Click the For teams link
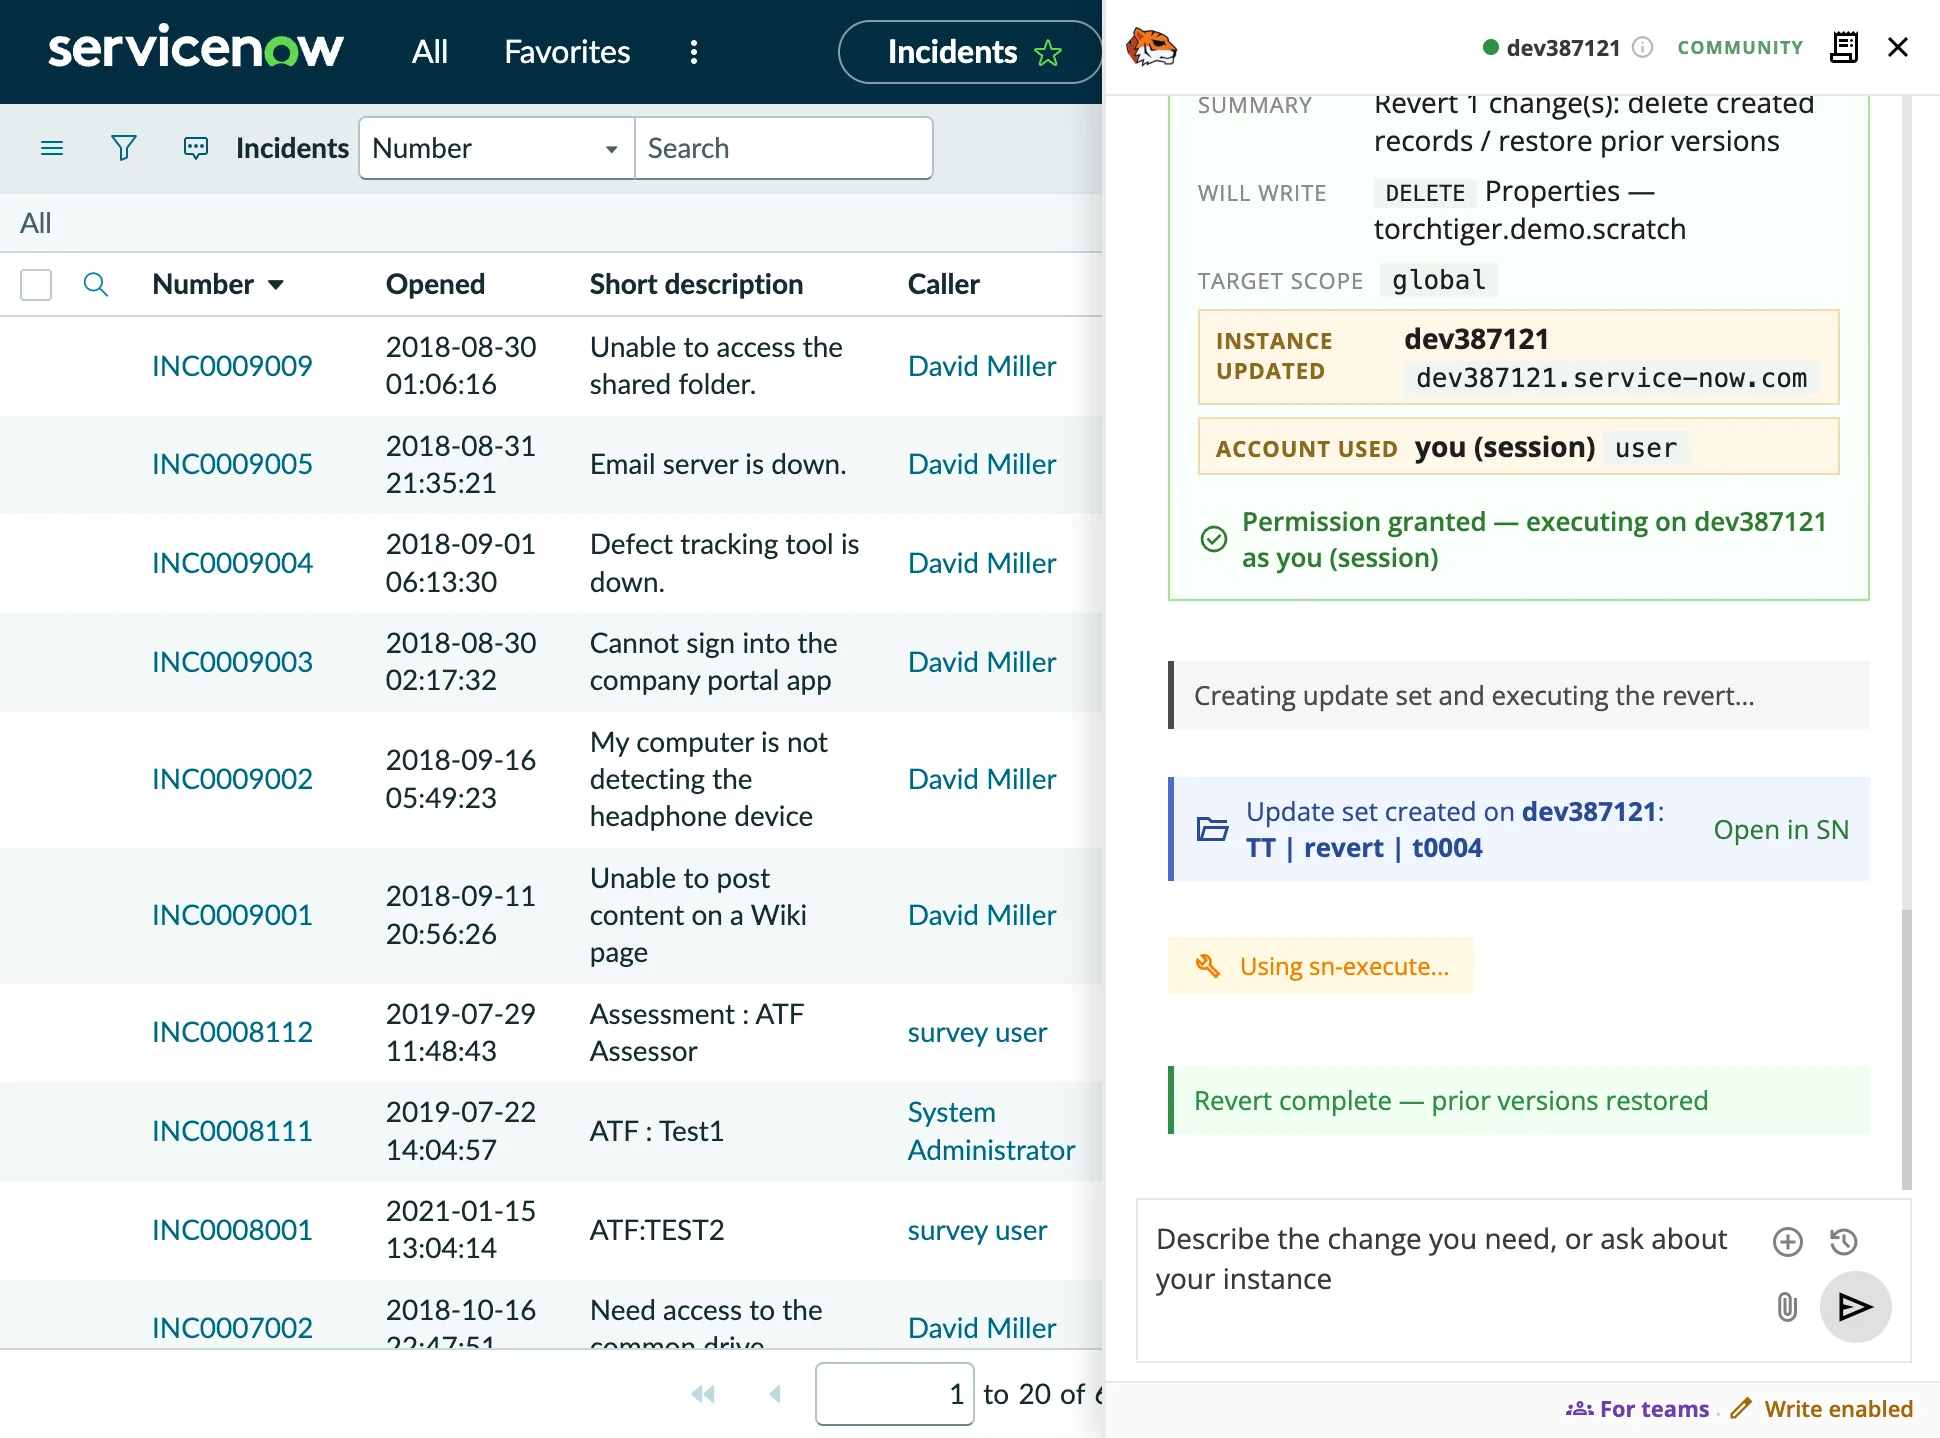 [1637, 1409]
